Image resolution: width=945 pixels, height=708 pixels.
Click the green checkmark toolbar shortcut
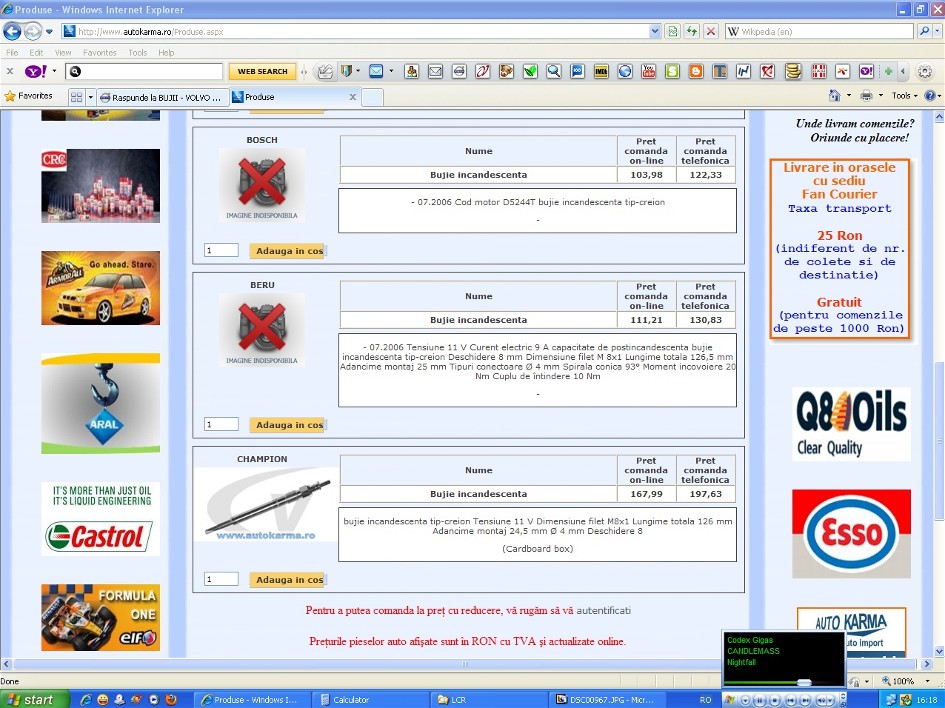pyautogui.click(x=530, y=72)
